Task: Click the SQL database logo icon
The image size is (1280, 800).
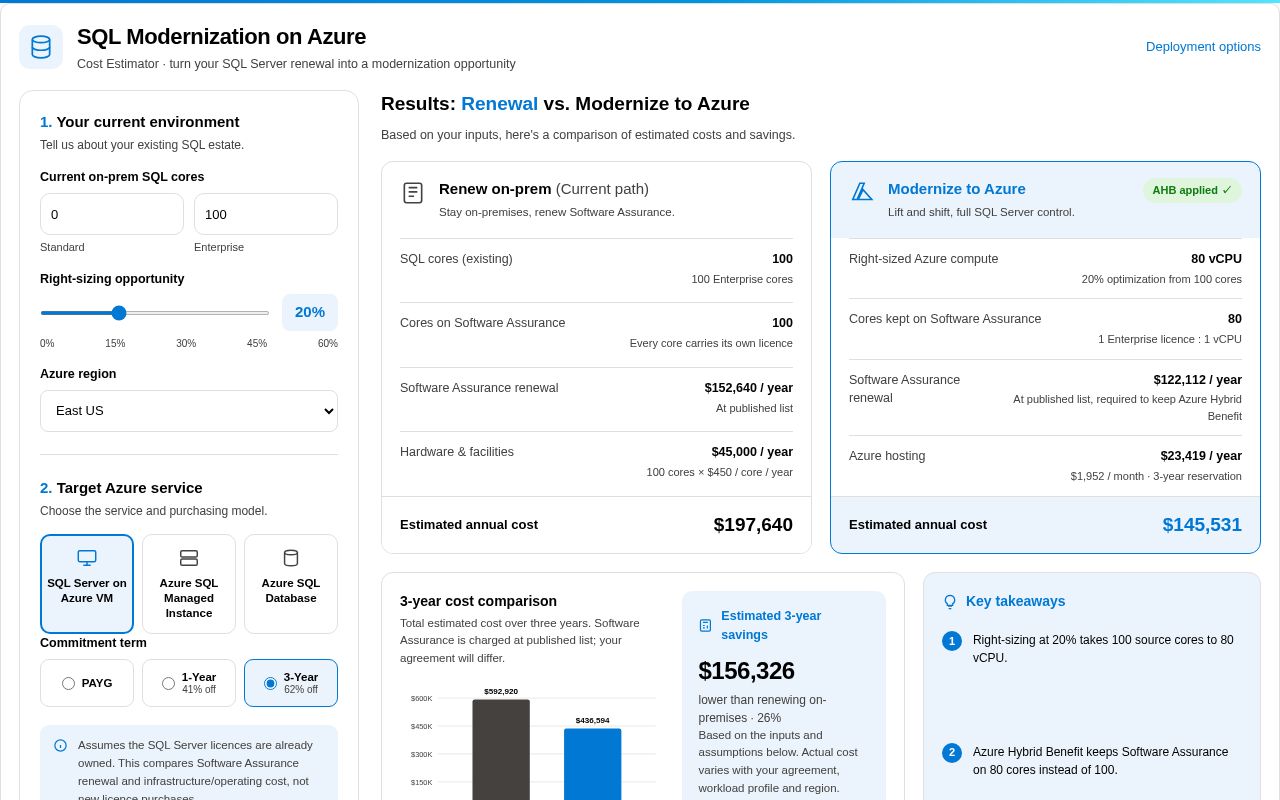Action: point(41,47)
